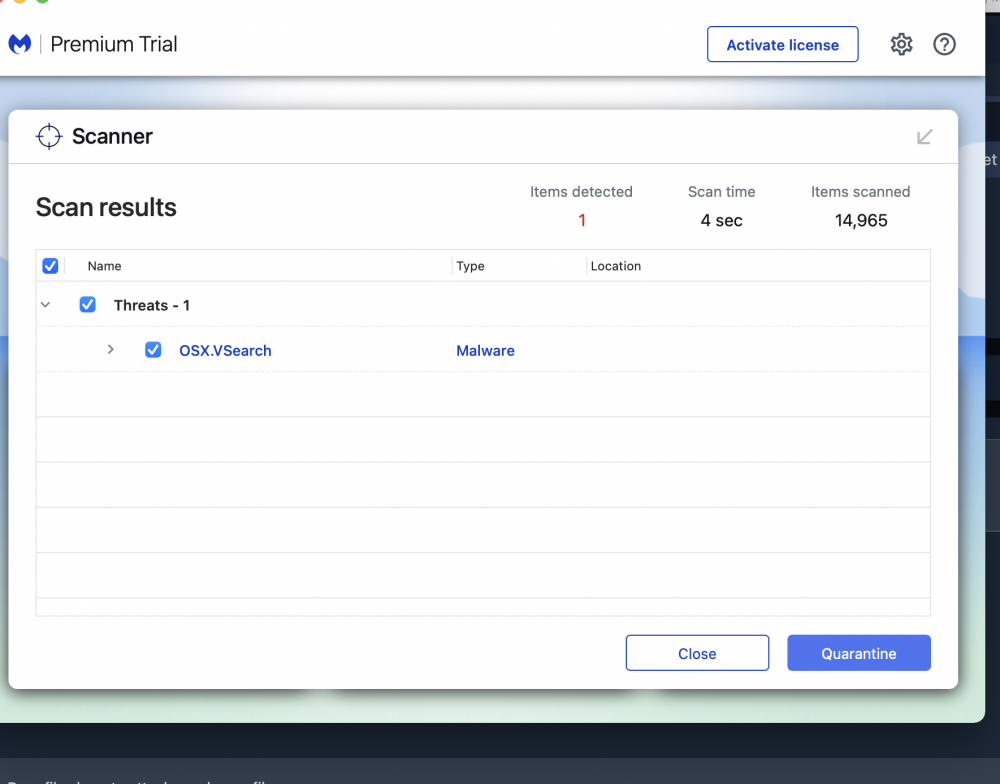Shrink the Scanner panel with the arrow icon
This screenshot has width=1000, height=784.
pos(925,137)
